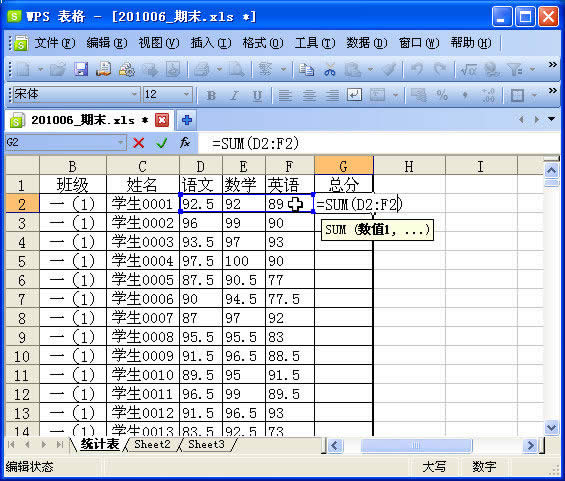Click the Save floppy disk icon
Screen dimensions: 565x481
pyautogui.click(x=81, y=69)
